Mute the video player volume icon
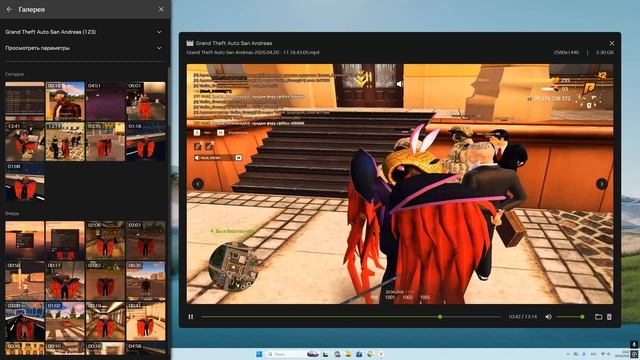 coord(548,317)
